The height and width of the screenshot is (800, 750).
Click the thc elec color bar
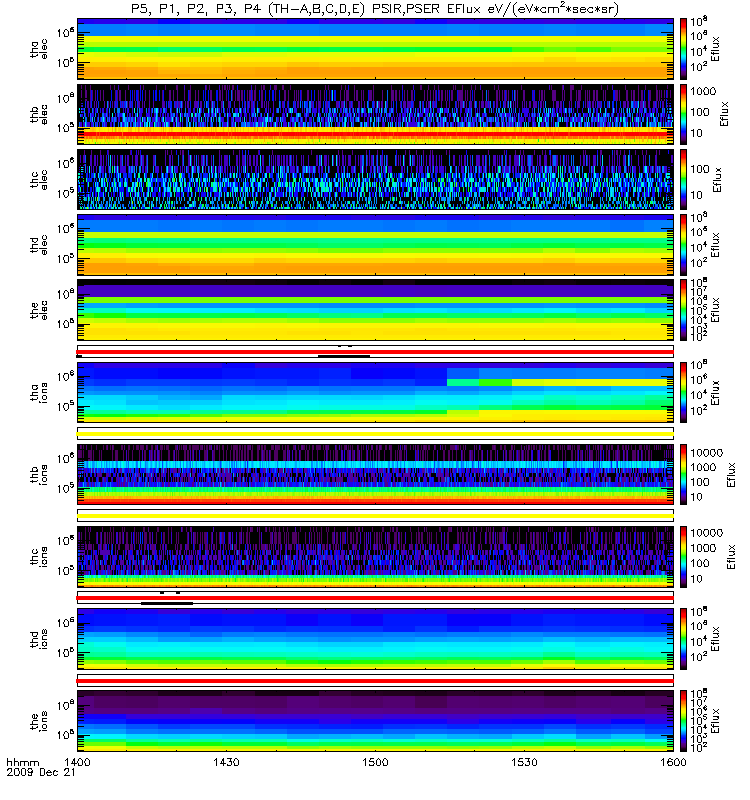(x=683, y=180)
